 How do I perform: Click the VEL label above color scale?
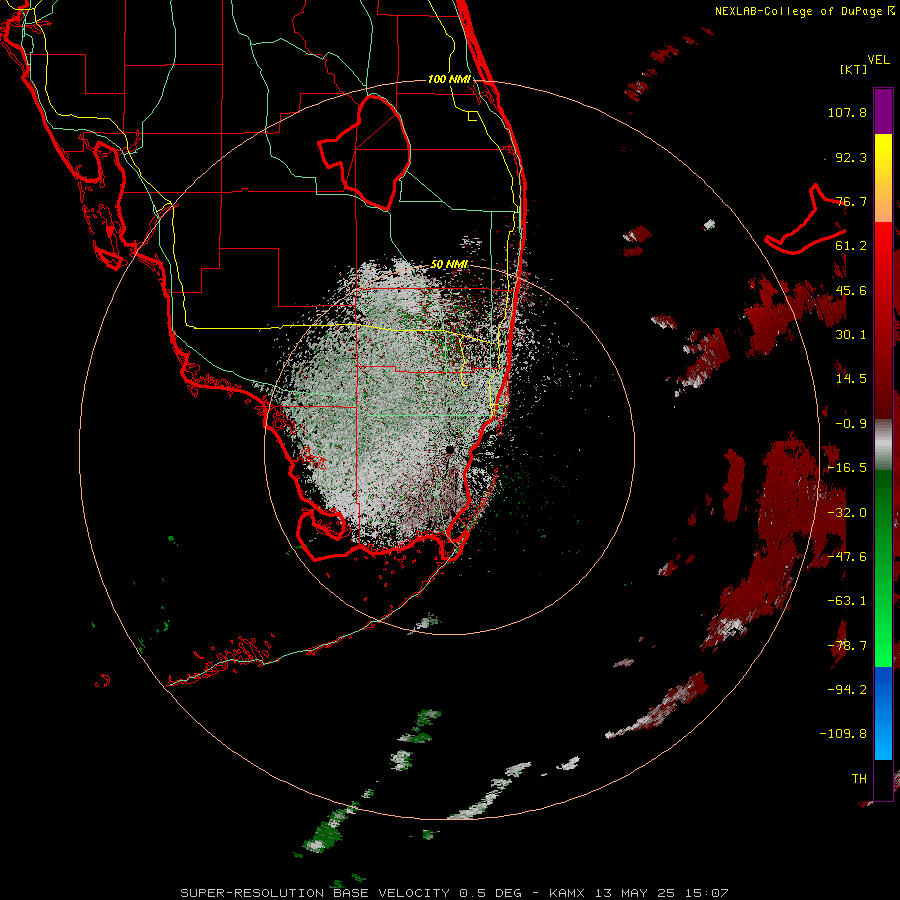[878, 60]
